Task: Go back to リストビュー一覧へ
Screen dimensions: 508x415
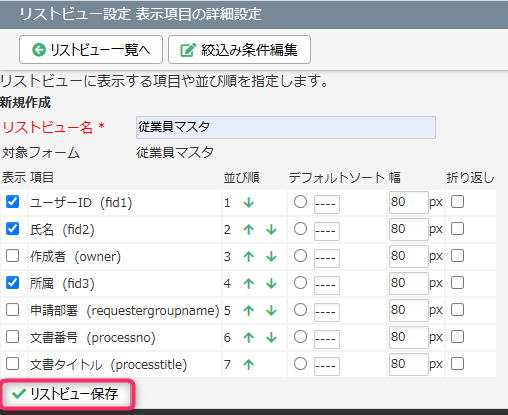Action: [91, 50]
